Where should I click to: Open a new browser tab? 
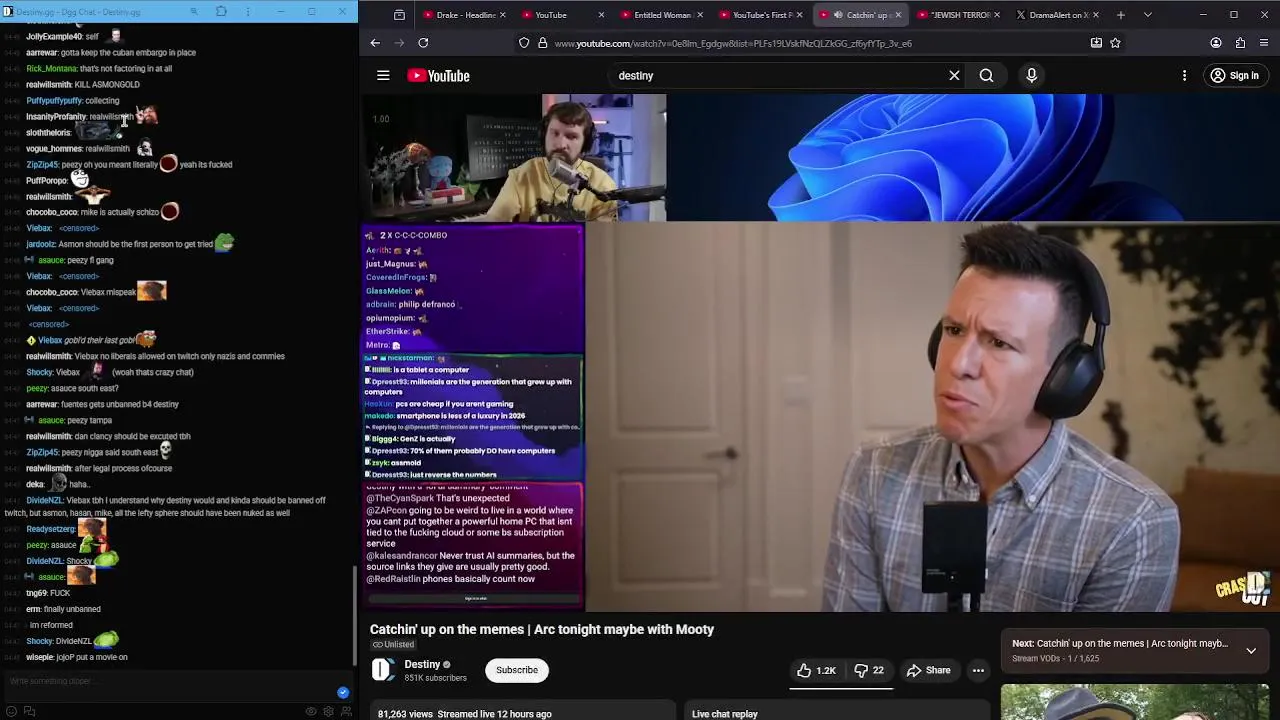1121,15
